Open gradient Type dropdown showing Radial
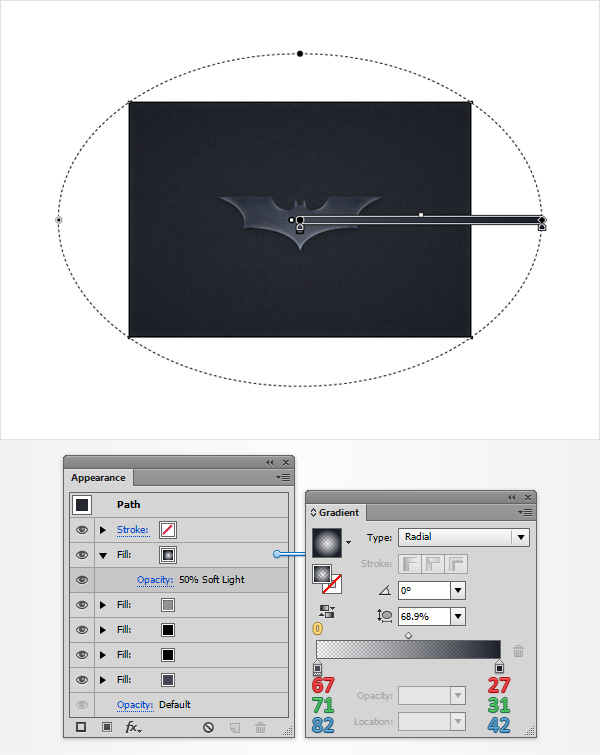The image size is (600, 755). tap(464, 537)
